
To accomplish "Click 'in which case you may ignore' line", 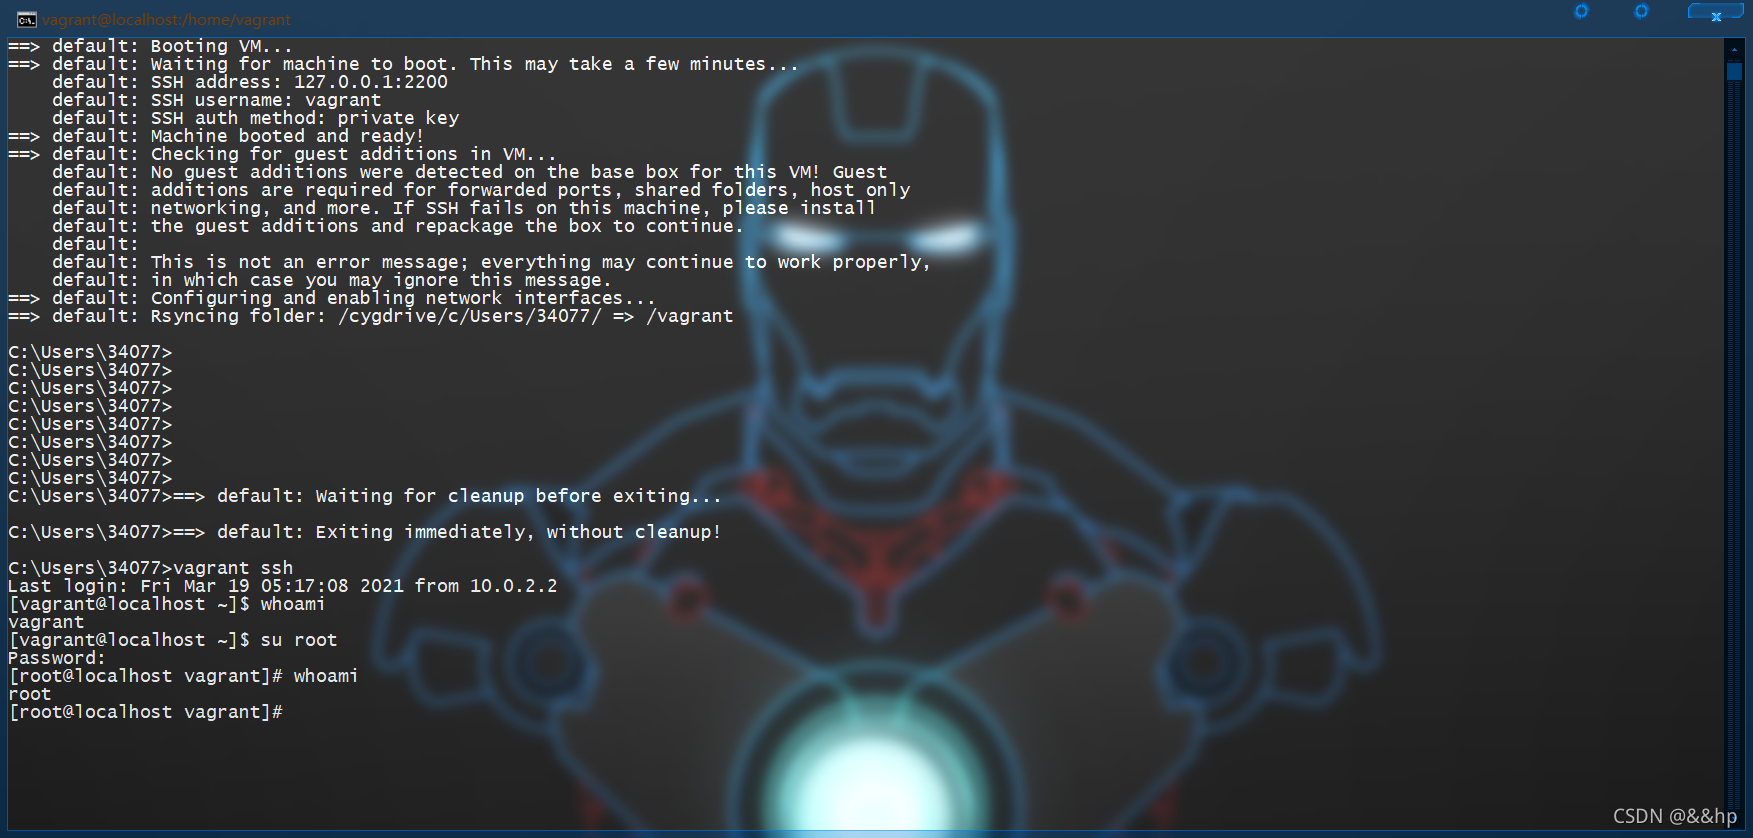I will pyautogui.click(x=332, y=280).
